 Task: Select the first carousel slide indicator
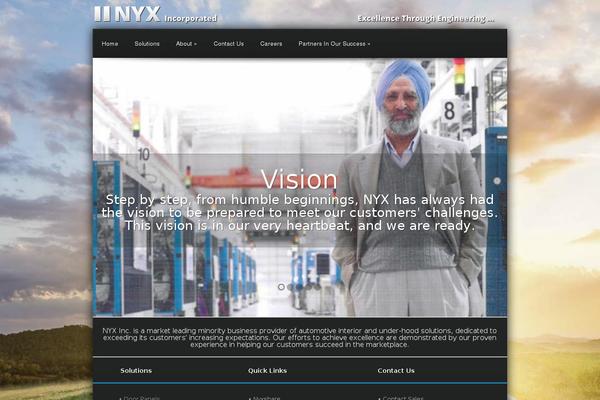281,287
